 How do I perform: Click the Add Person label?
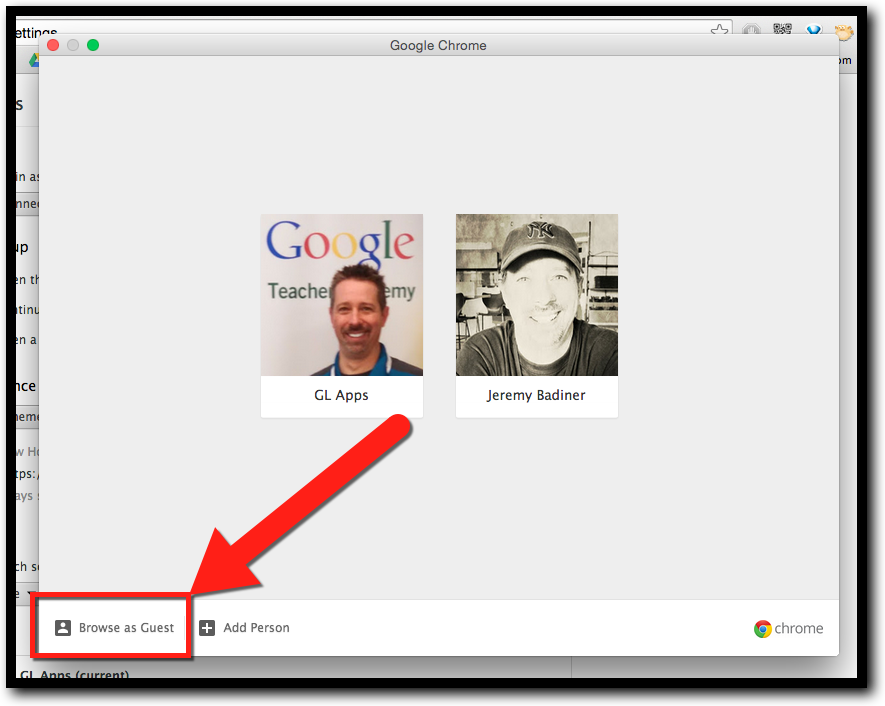(x=256, y=628)
